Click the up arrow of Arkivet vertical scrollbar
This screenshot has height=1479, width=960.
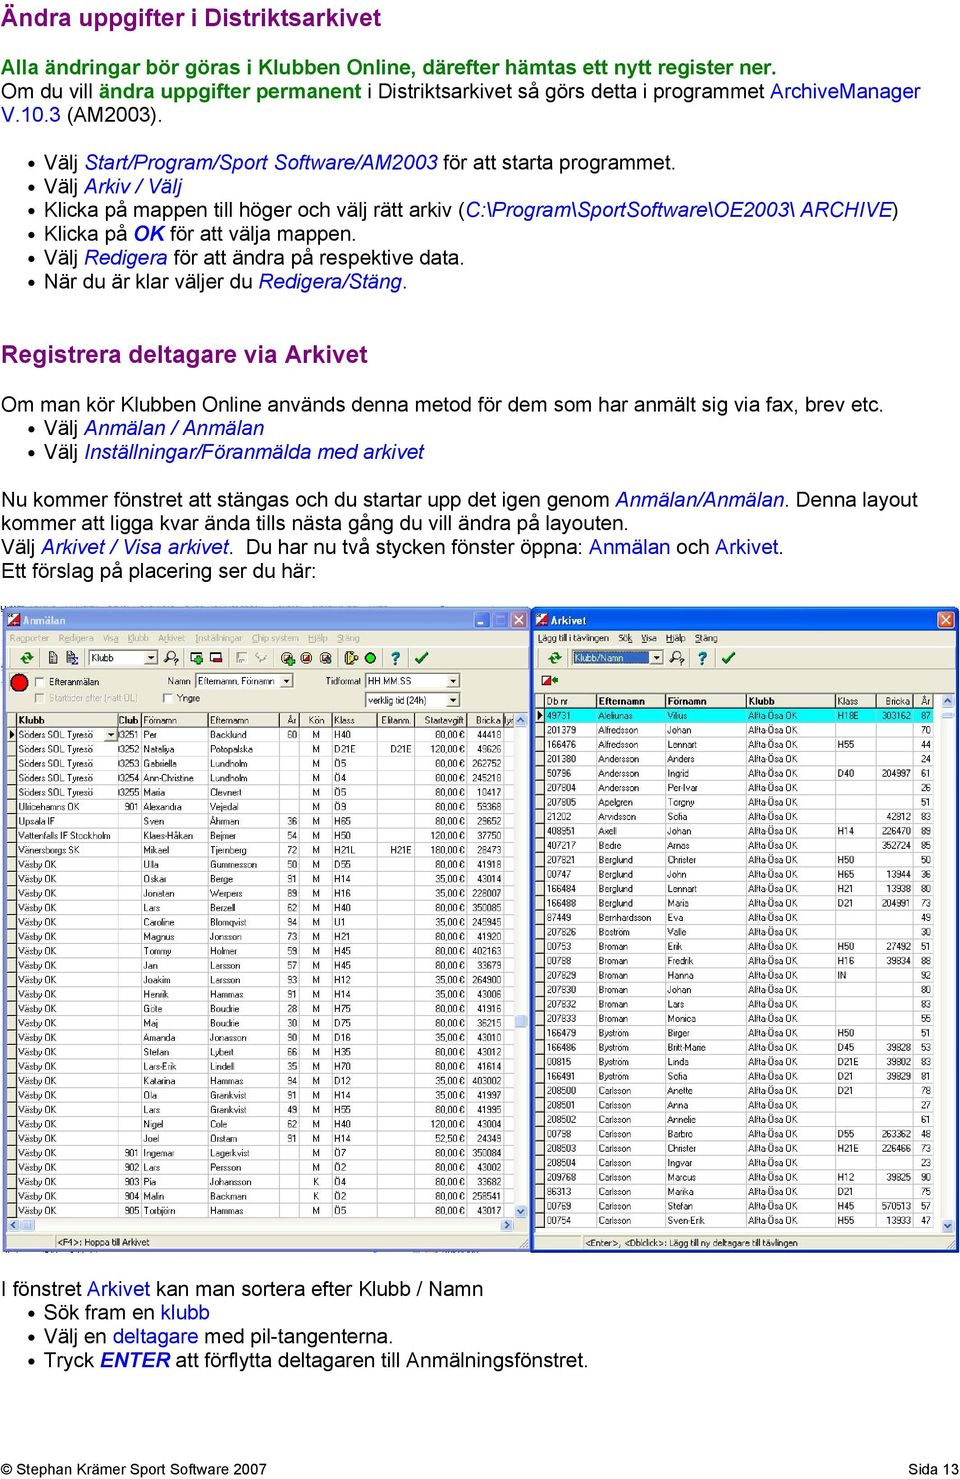coord(948,701)
